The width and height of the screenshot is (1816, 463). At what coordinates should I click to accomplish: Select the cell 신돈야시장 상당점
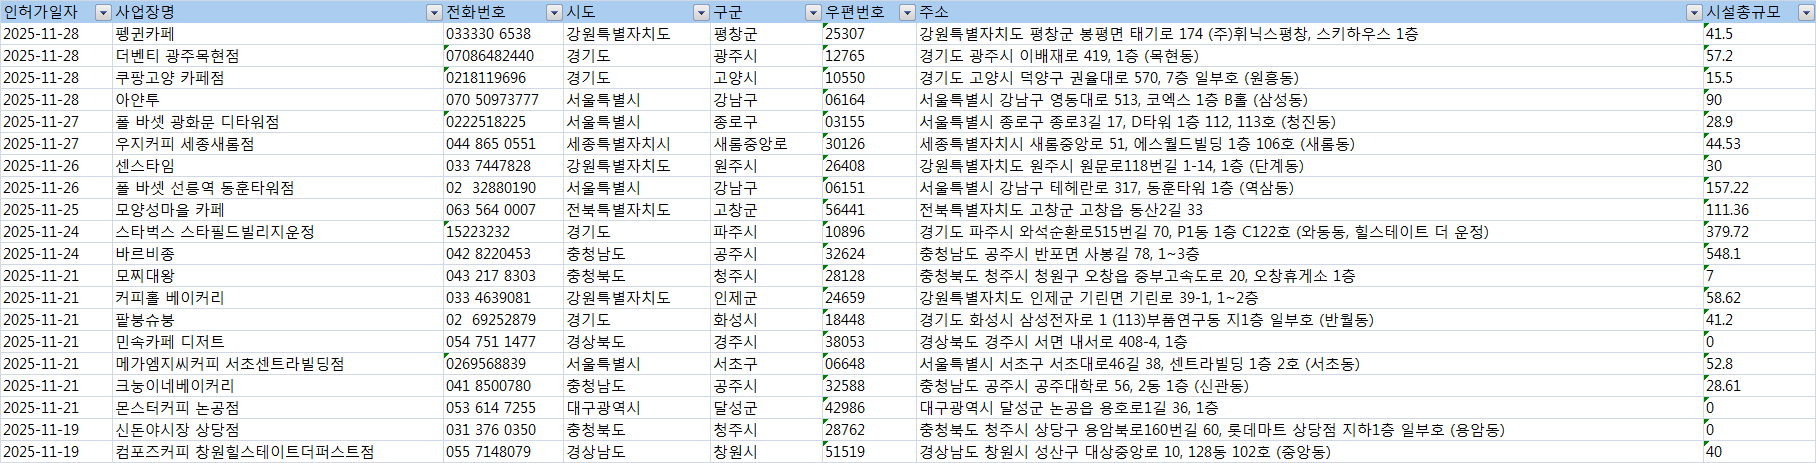pyautogui.click(x=277, y=430)
